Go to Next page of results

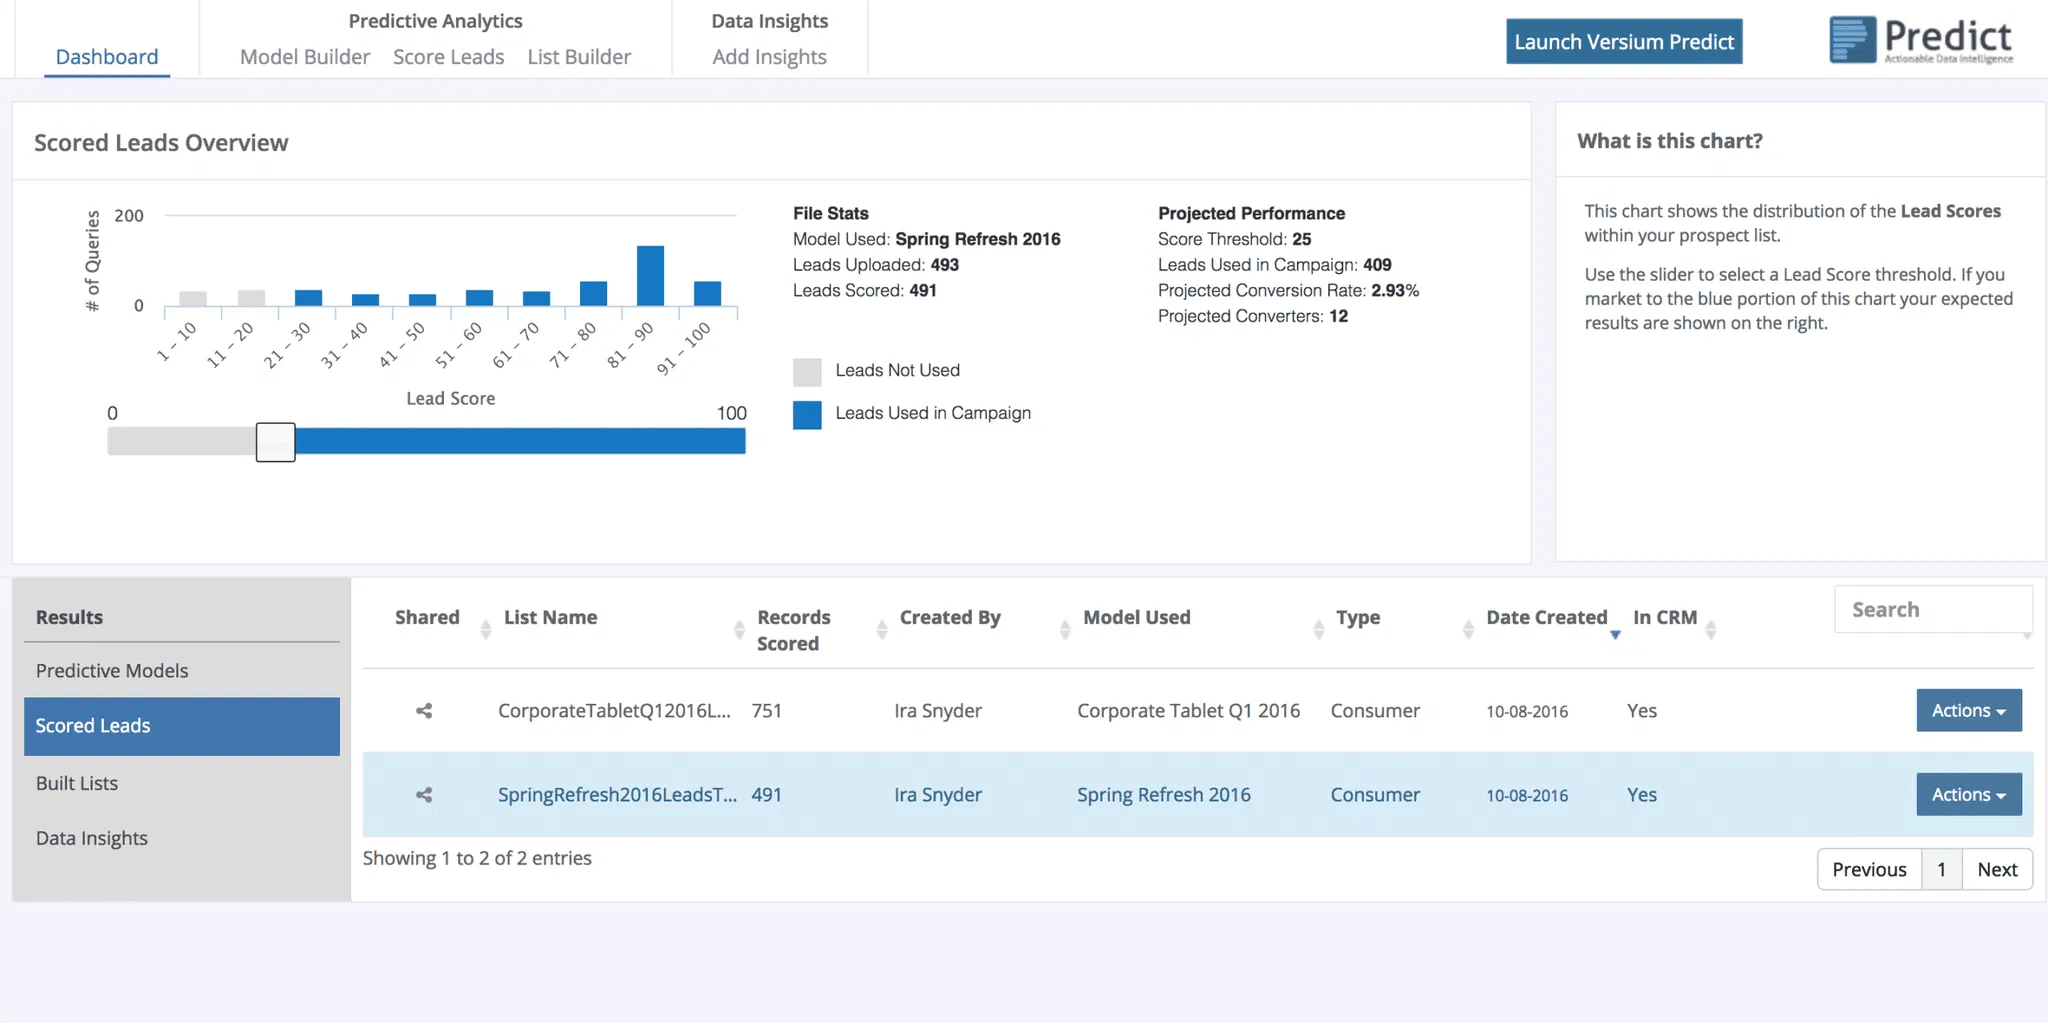coord(1997,869)
